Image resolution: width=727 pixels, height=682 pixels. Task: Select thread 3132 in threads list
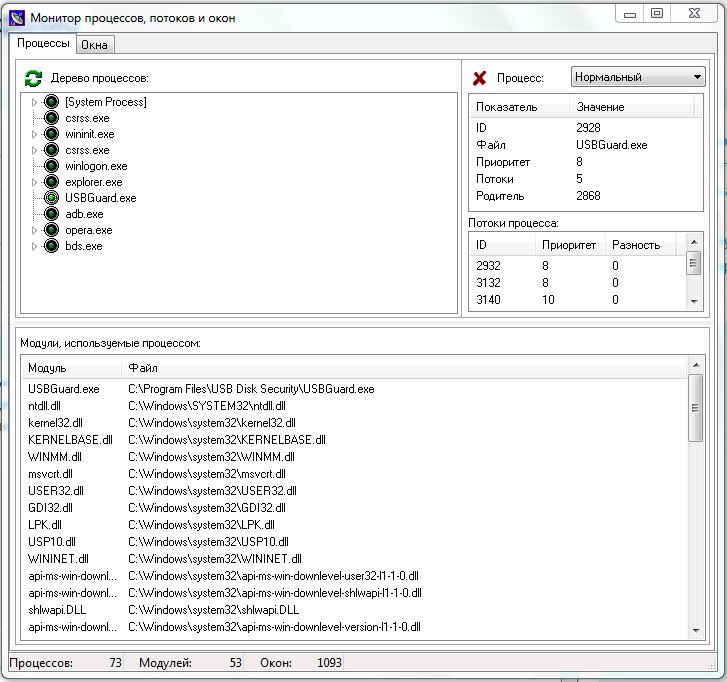[488, 283]
